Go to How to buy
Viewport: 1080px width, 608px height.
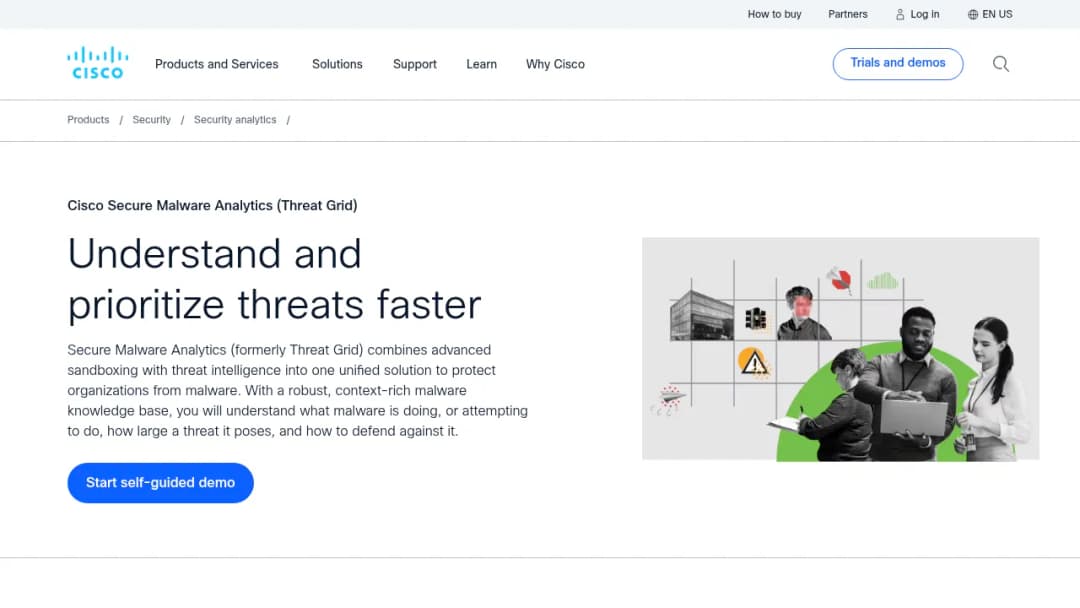point(774,14)
